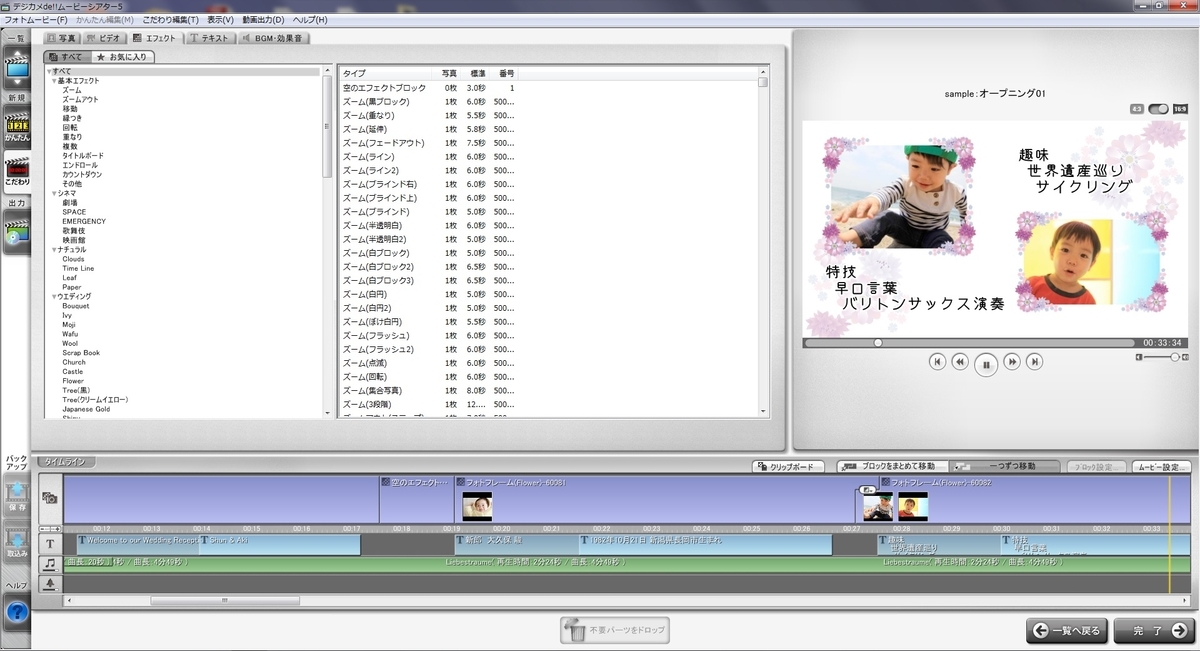Collapse the ウエディング tree category
Screen dimensions: 1200x651
(x=54, y=297)
